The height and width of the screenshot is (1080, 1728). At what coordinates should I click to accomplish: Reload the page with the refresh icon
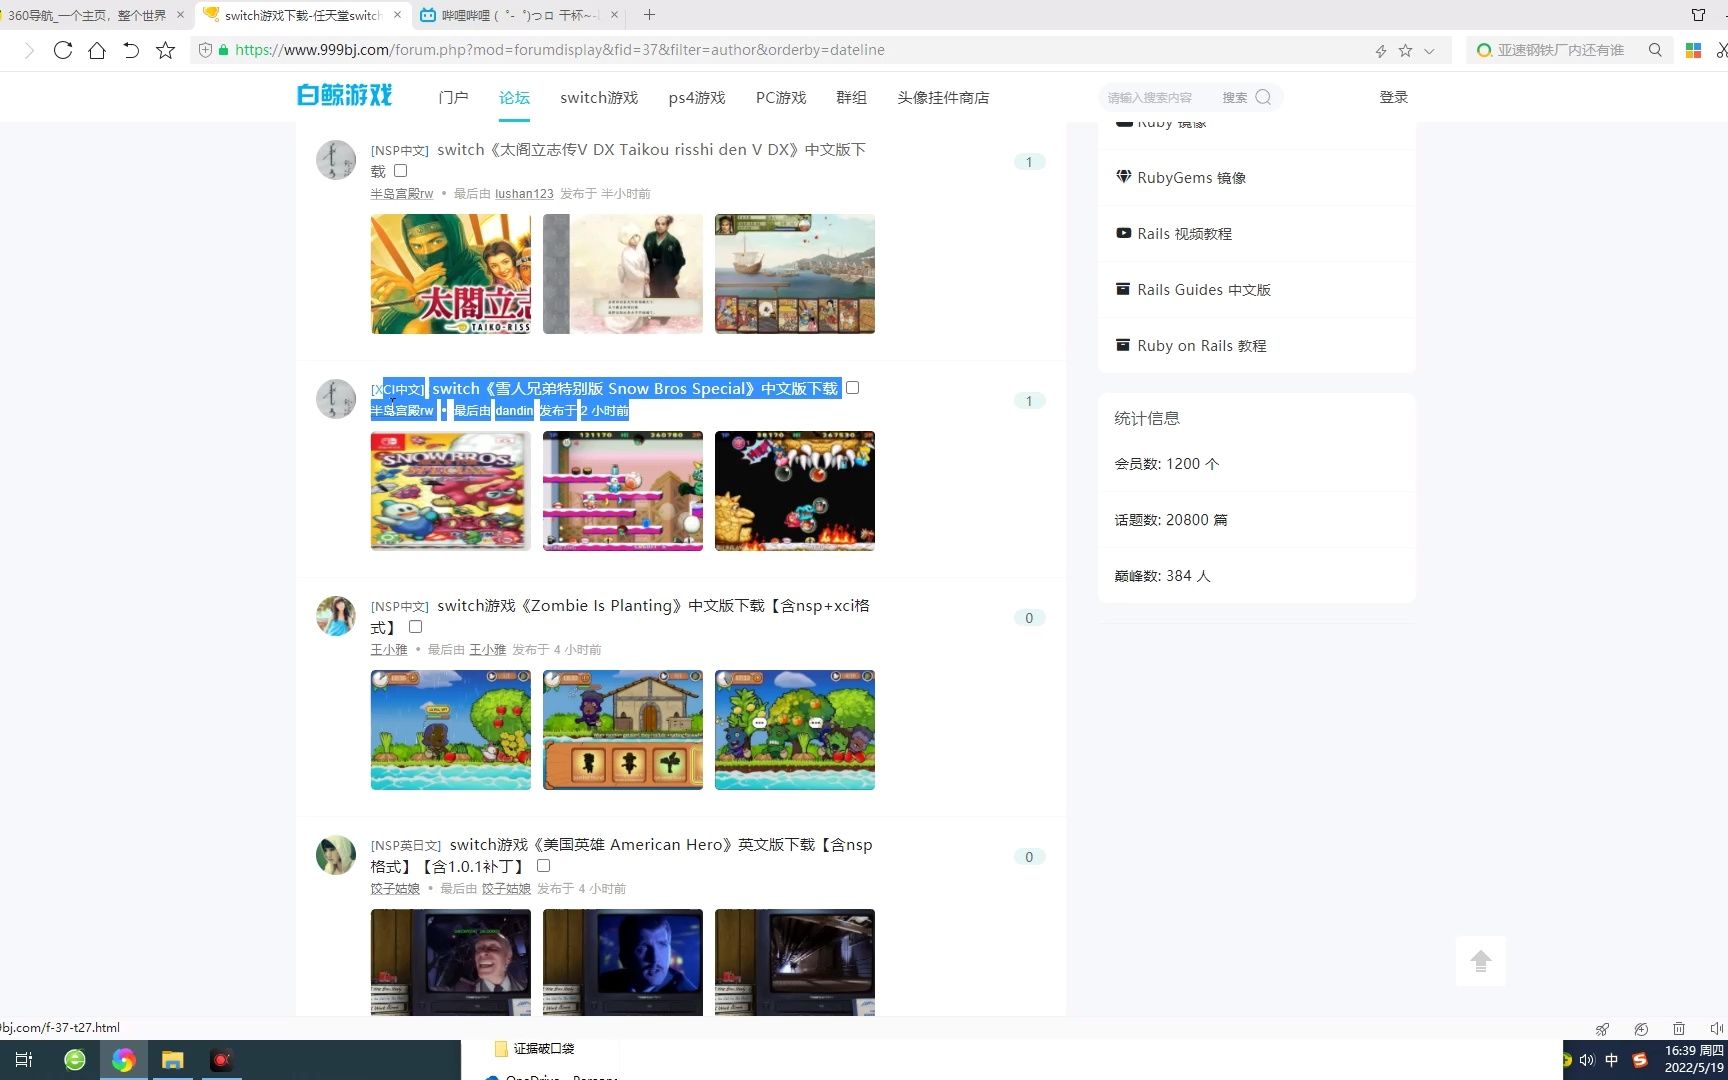tap(63, 50)
